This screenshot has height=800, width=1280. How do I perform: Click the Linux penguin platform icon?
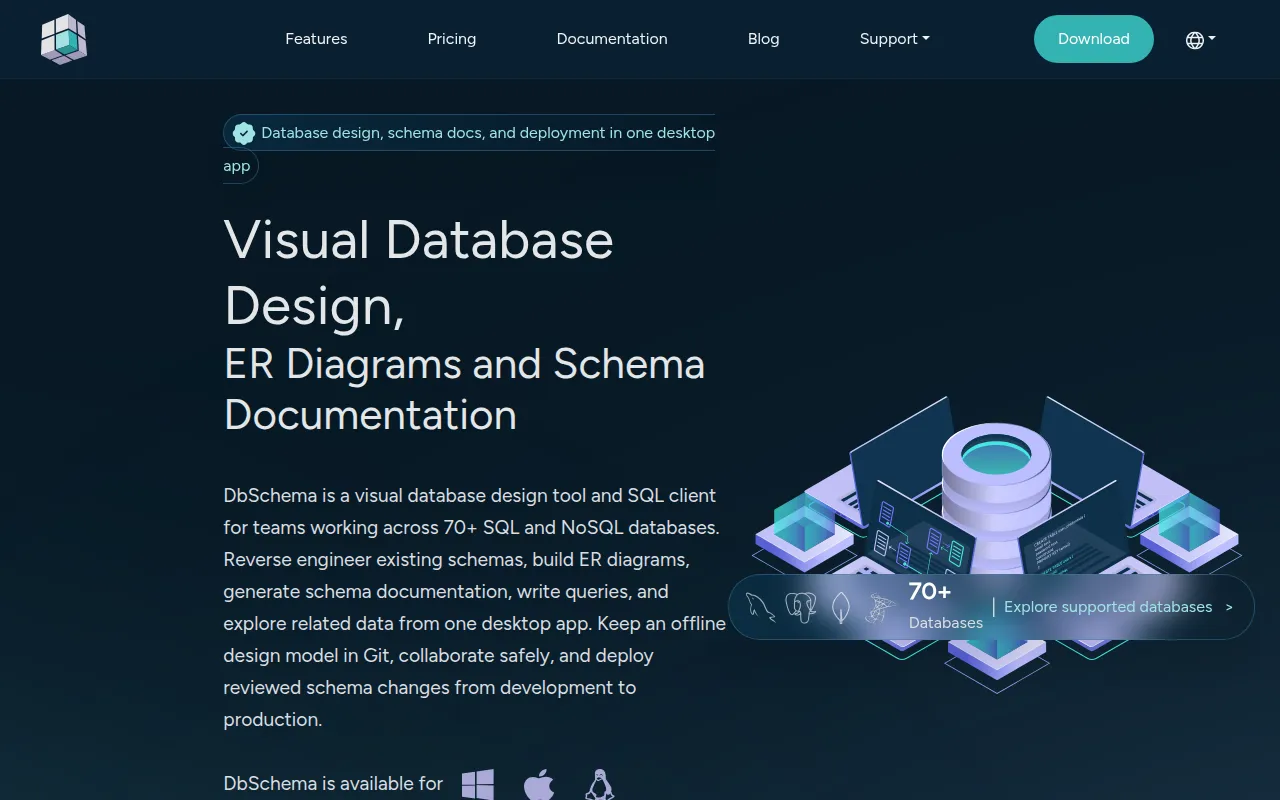(599, 784)
